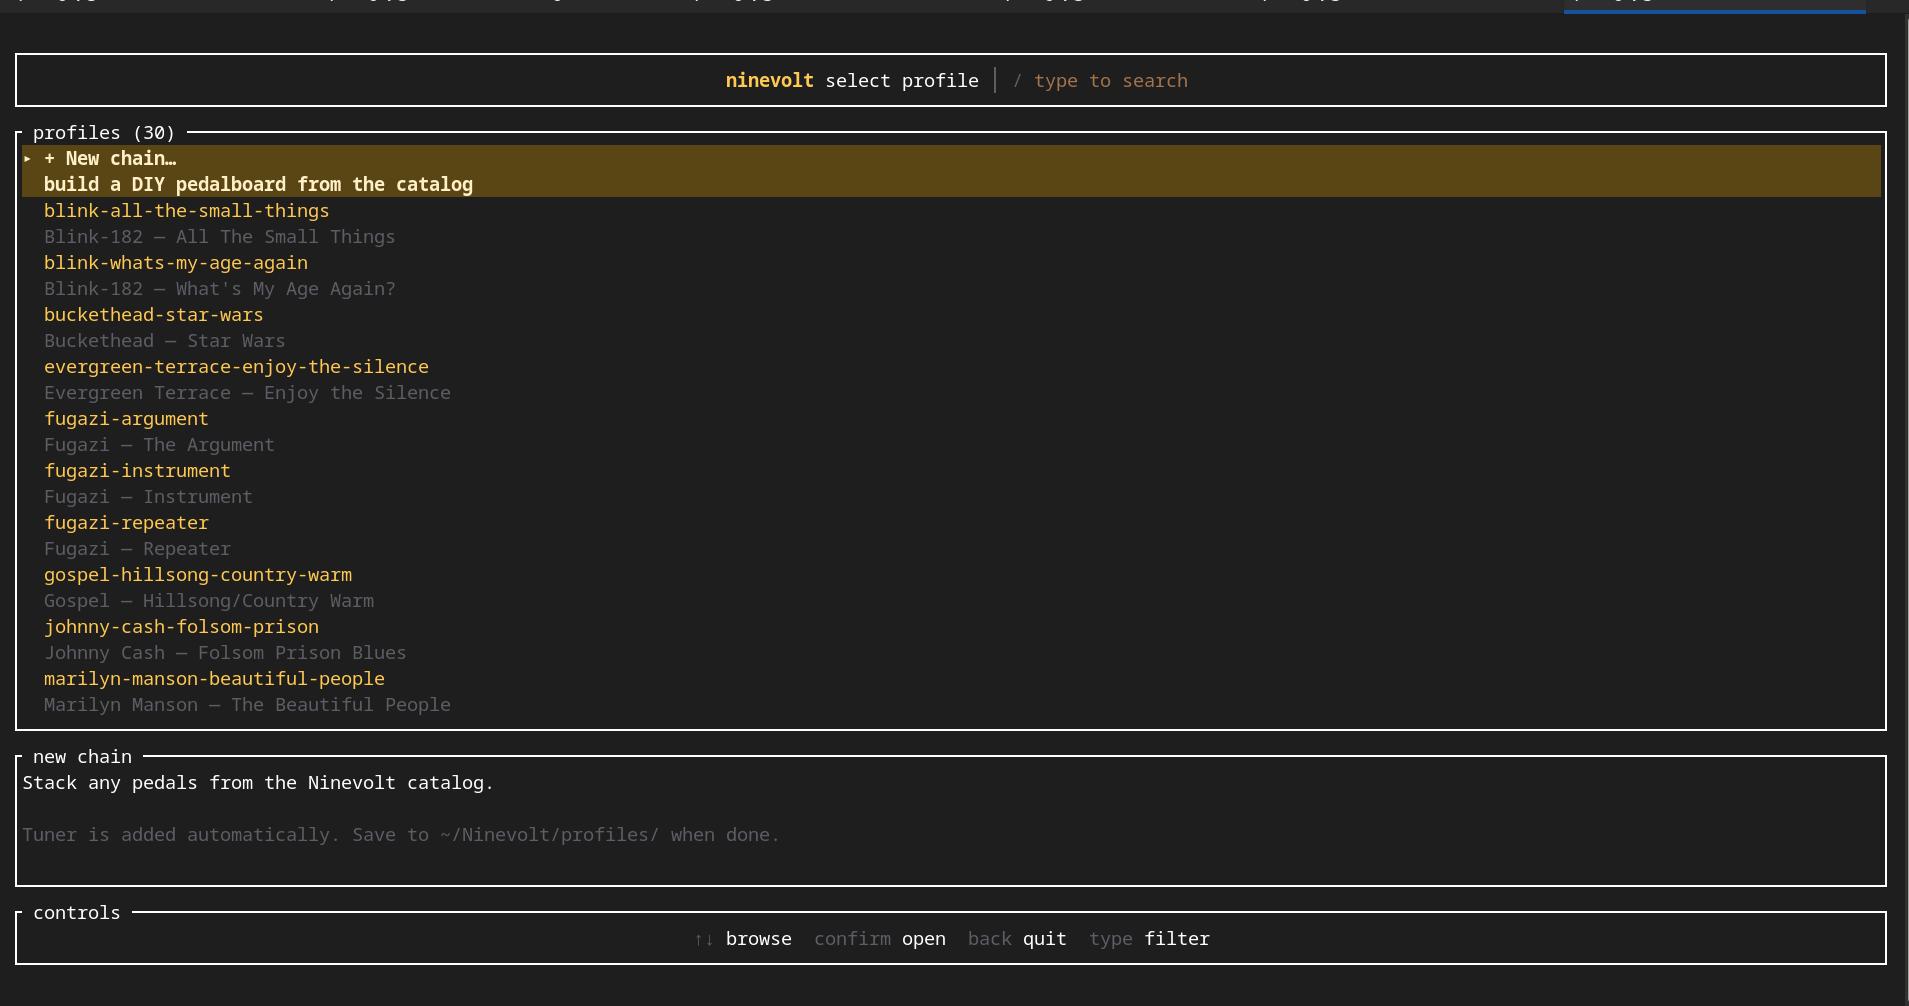Click 'Gospel — Hillsong/Country Warm' description
The image size is (1909, 1006).
[x=209, y=600]
